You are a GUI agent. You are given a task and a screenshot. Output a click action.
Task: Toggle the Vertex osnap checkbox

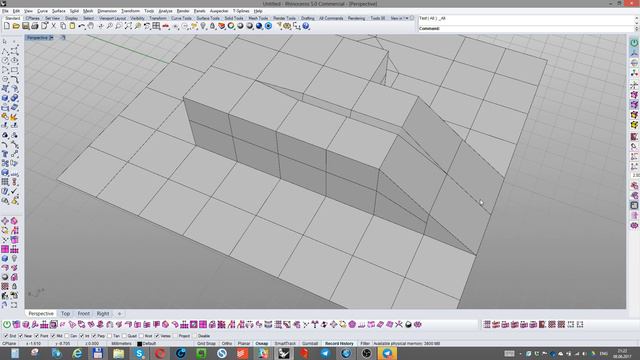tap(157, 336)
